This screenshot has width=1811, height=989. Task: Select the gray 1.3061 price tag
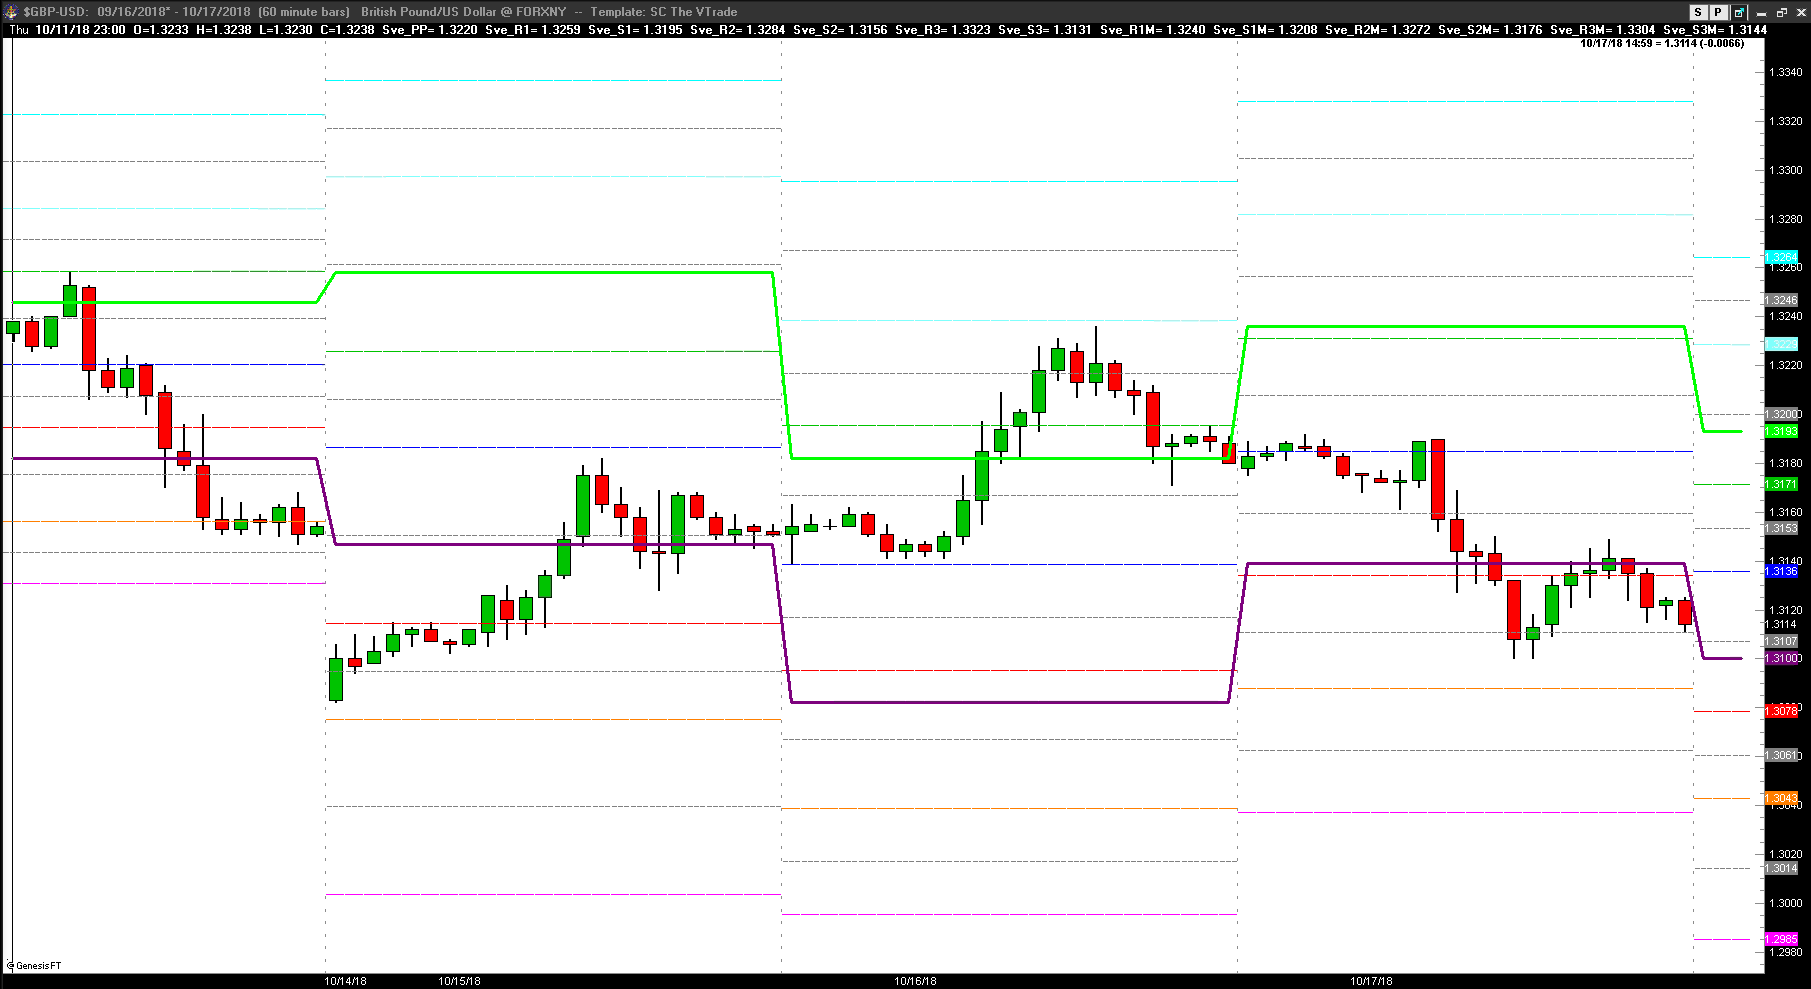(1782, 755)
